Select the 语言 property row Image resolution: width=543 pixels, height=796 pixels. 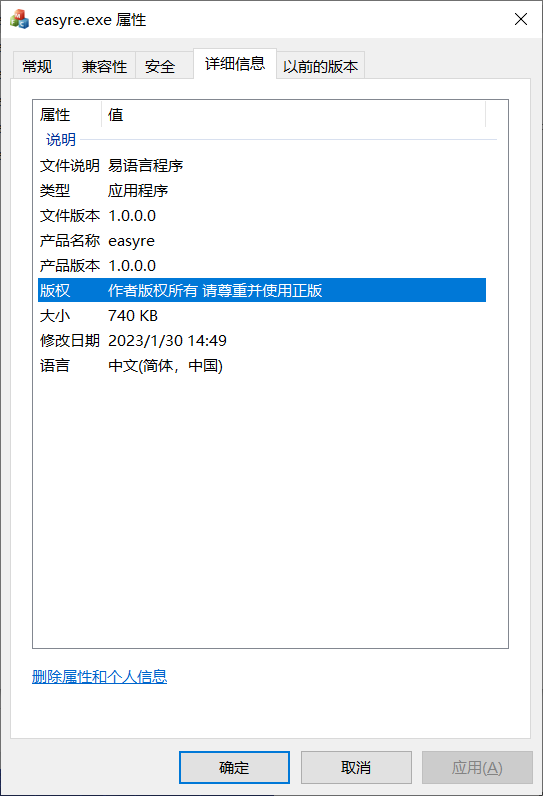point(262,366)
